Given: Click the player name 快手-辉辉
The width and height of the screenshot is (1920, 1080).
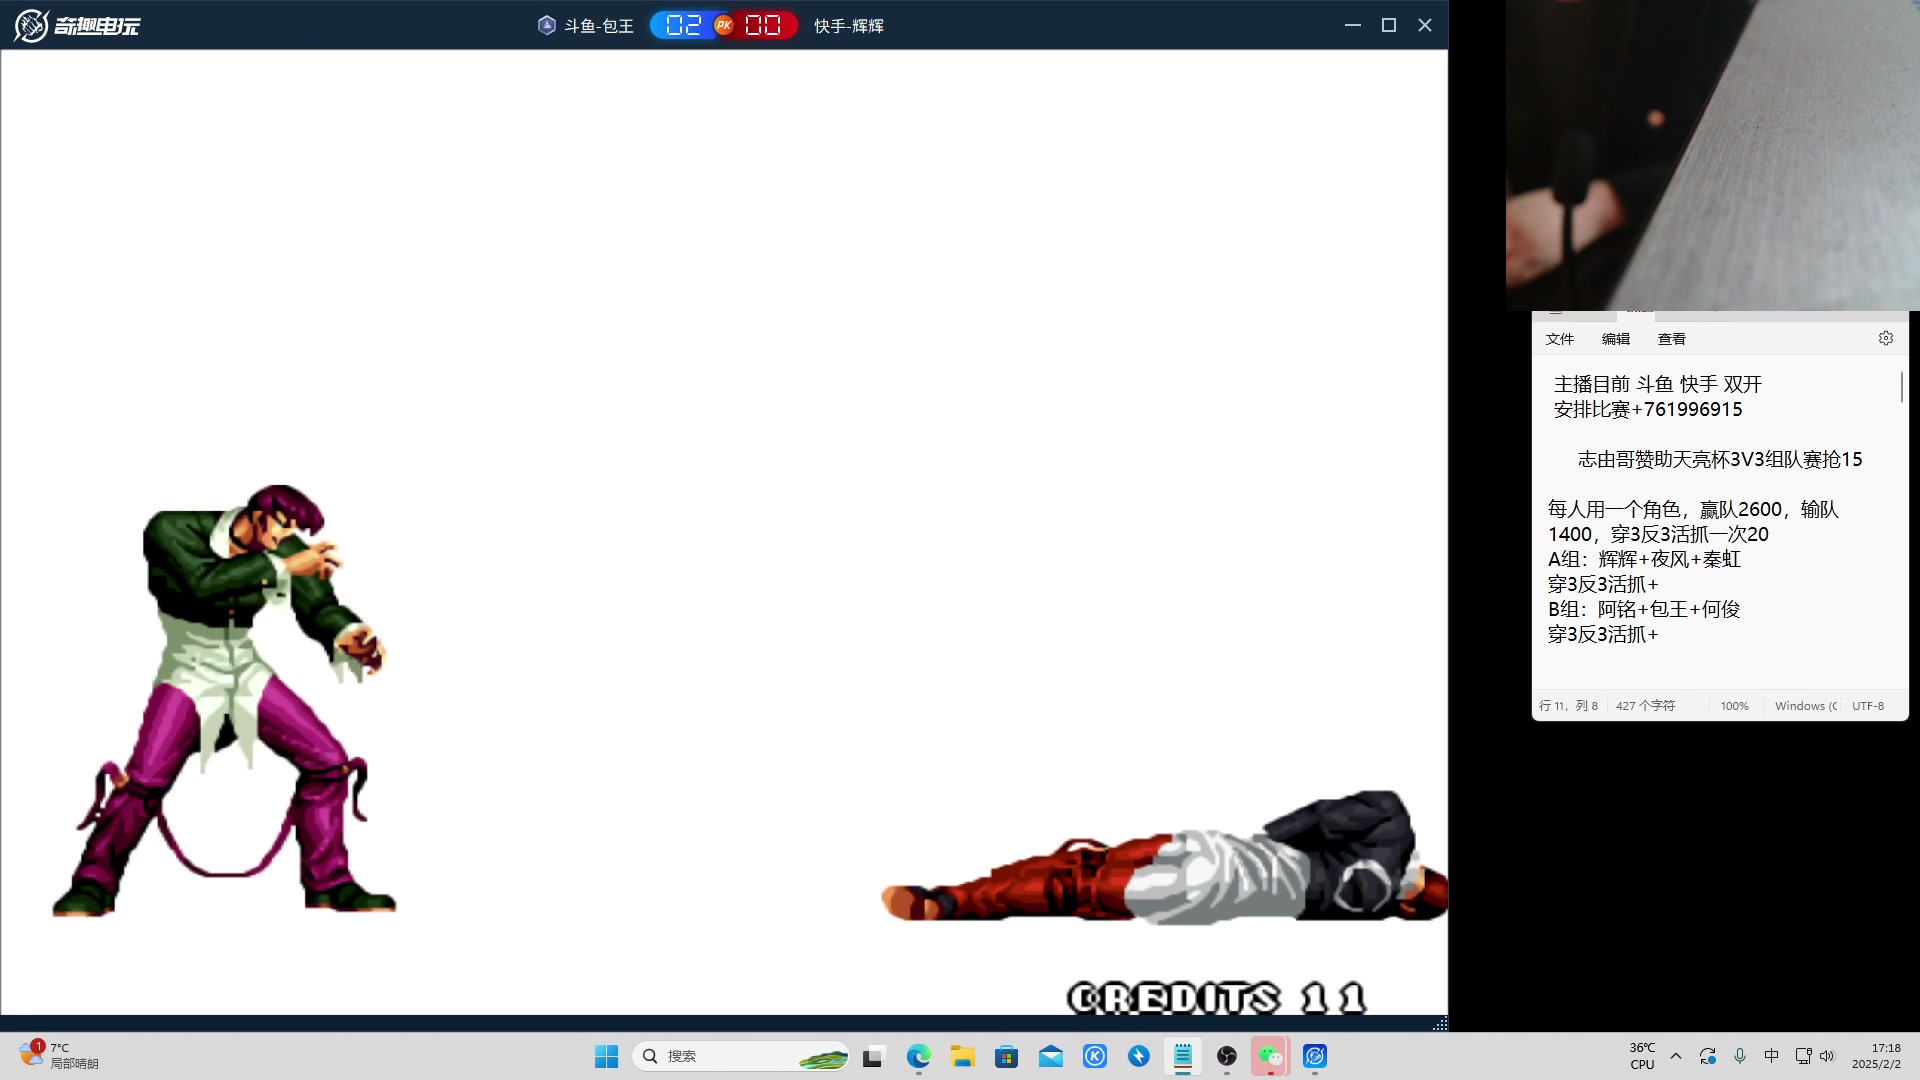Looking at the screenshot, I should [x=849, y=26].
